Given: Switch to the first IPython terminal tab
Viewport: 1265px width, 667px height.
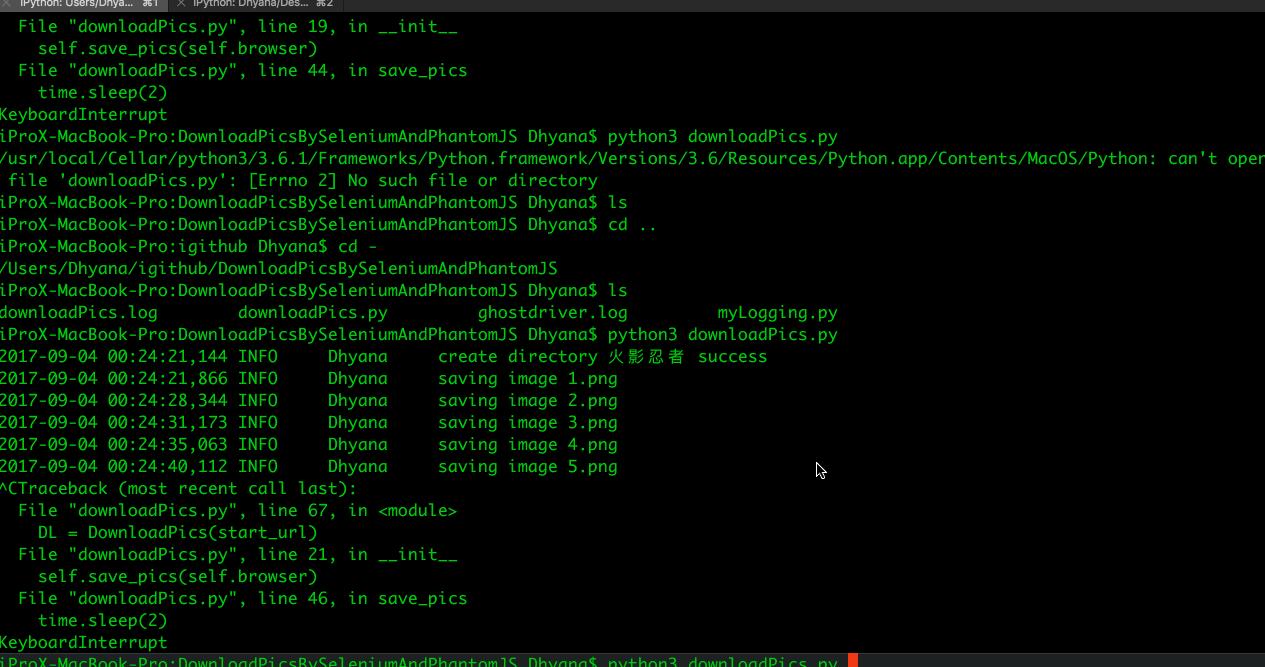Looking at the screenshot, I should (x=80, y=5).
